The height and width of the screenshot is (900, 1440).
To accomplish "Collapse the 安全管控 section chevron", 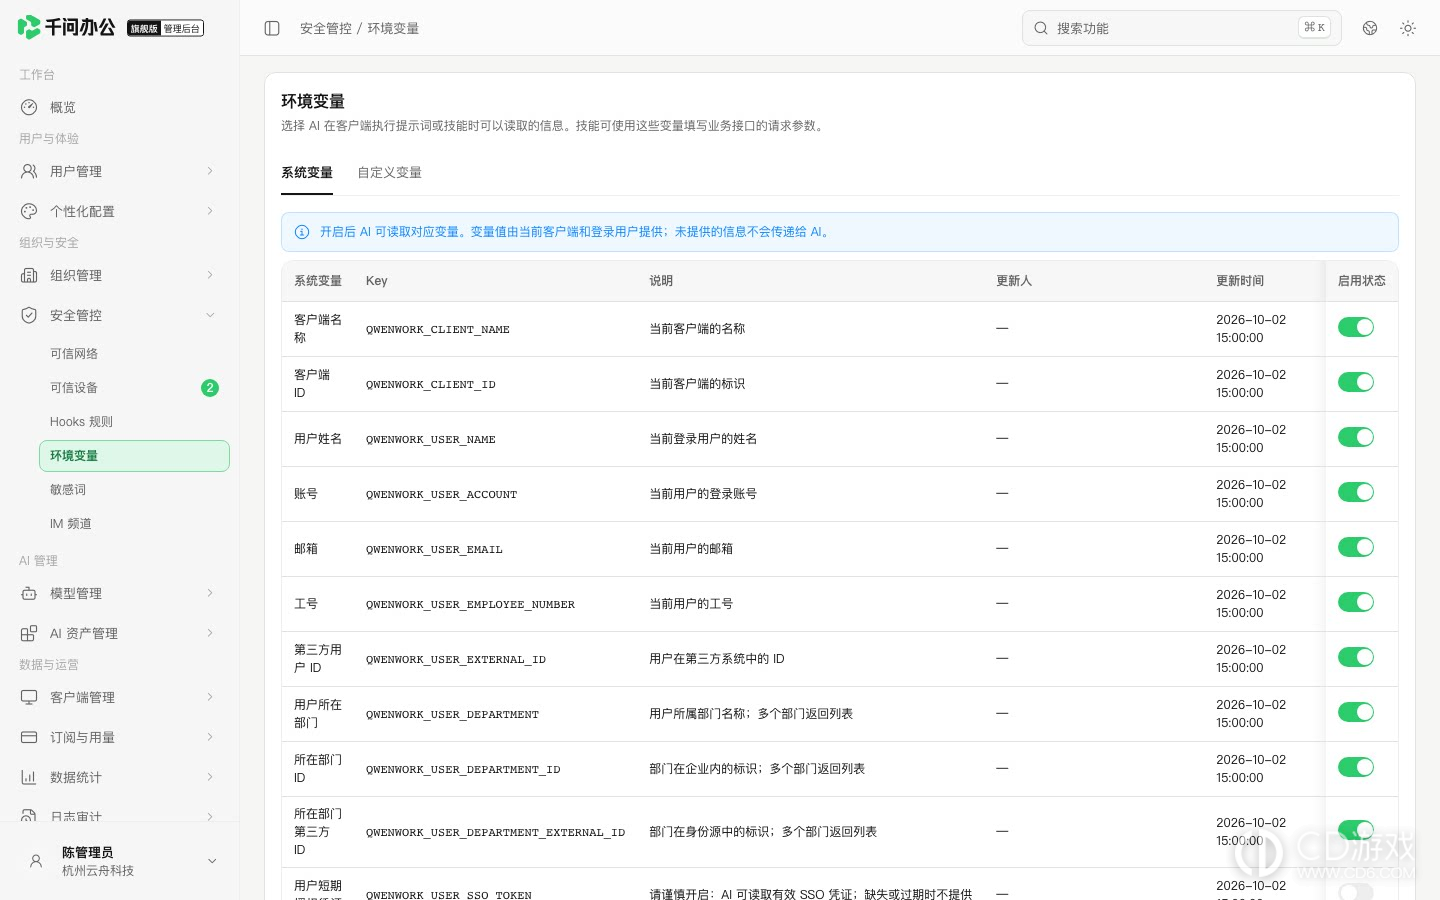I will pyautogui.click(x=210, y=315).
